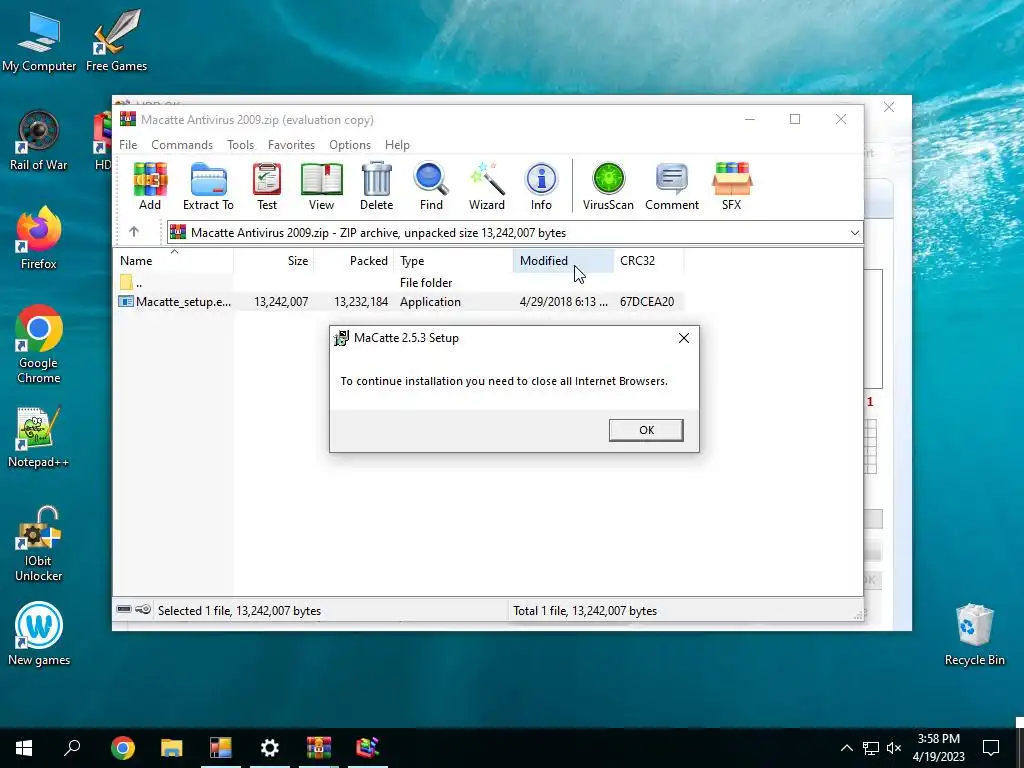Click the View toolbar icon
Image resolution: width=1024 pixels, height=768 pixels.
point(321,186)
